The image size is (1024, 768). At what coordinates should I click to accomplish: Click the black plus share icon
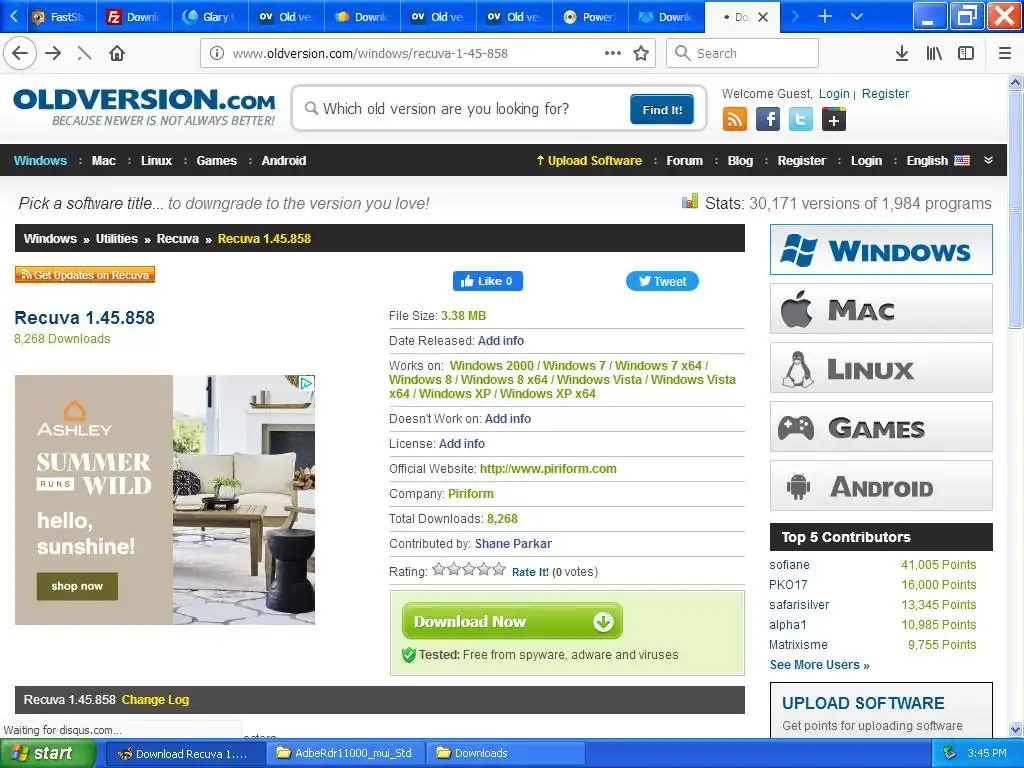pos(834,120)
